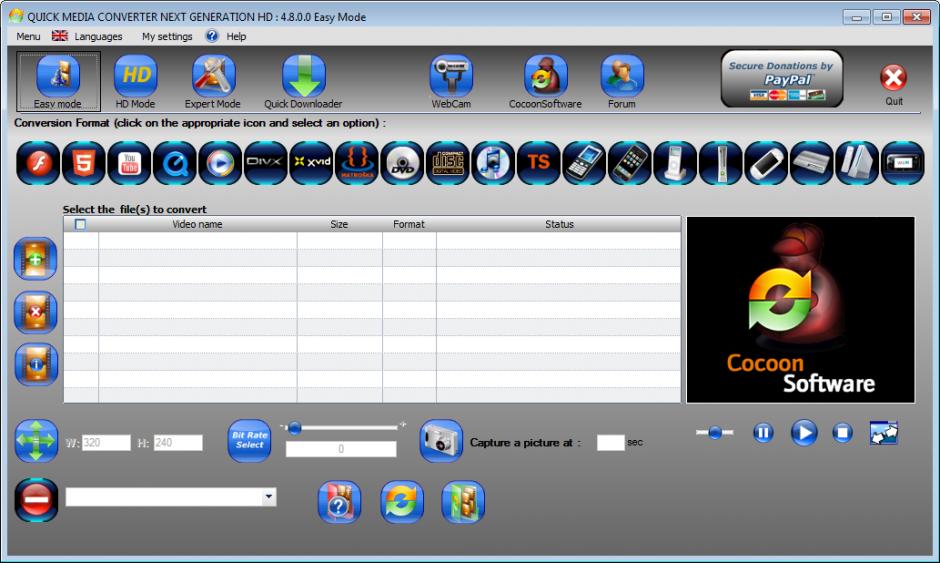
Task: Start conversion with the refresh arrows icon
Action: coord(402,502)
